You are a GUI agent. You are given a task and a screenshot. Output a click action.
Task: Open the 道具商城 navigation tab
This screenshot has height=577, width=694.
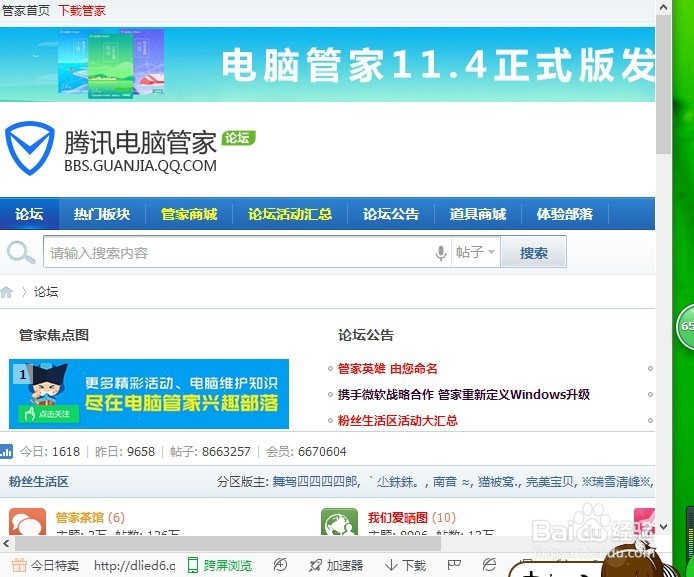[478, 214]
